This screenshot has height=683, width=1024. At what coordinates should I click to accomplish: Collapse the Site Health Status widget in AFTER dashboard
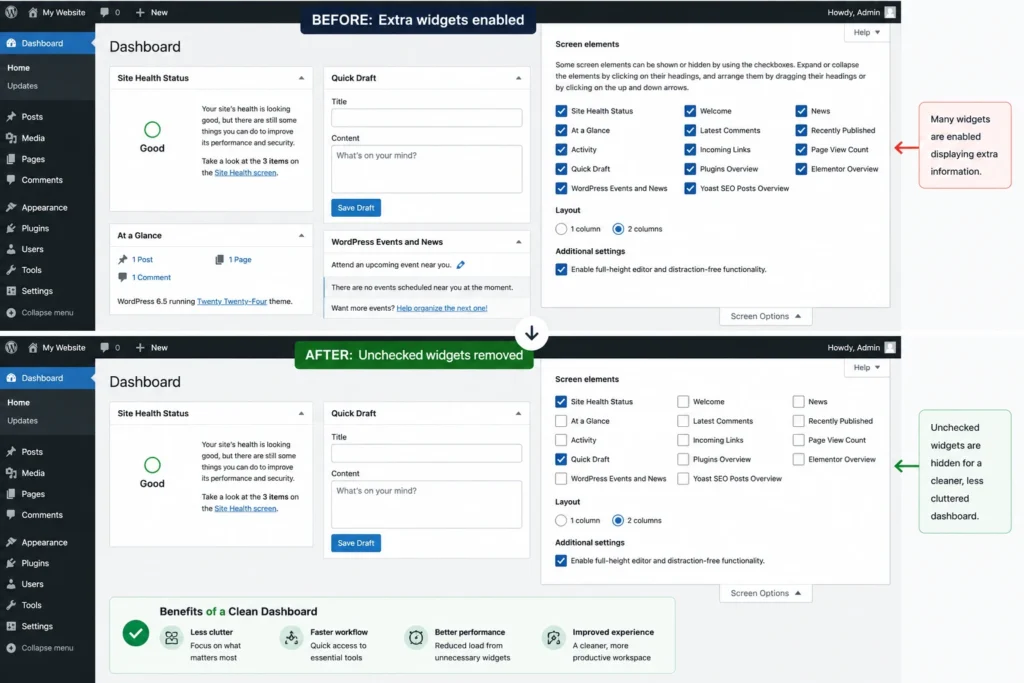point(301,413)
